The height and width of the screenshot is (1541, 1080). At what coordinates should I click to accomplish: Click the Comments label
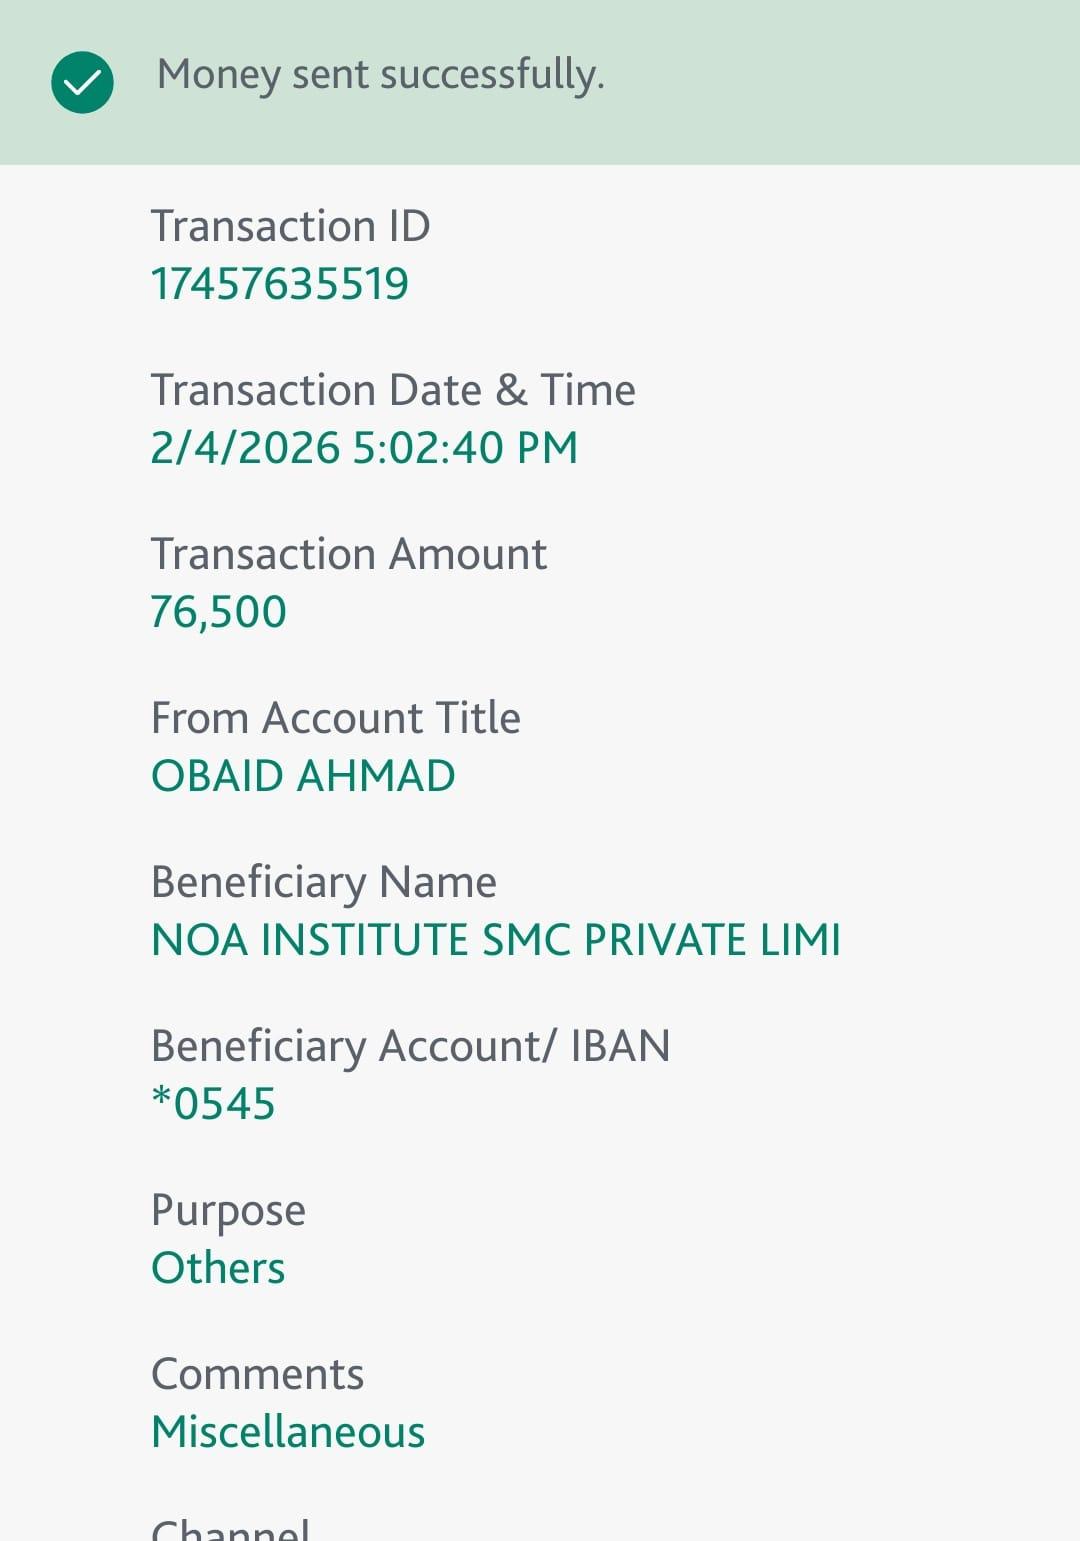click(257, 1374)
